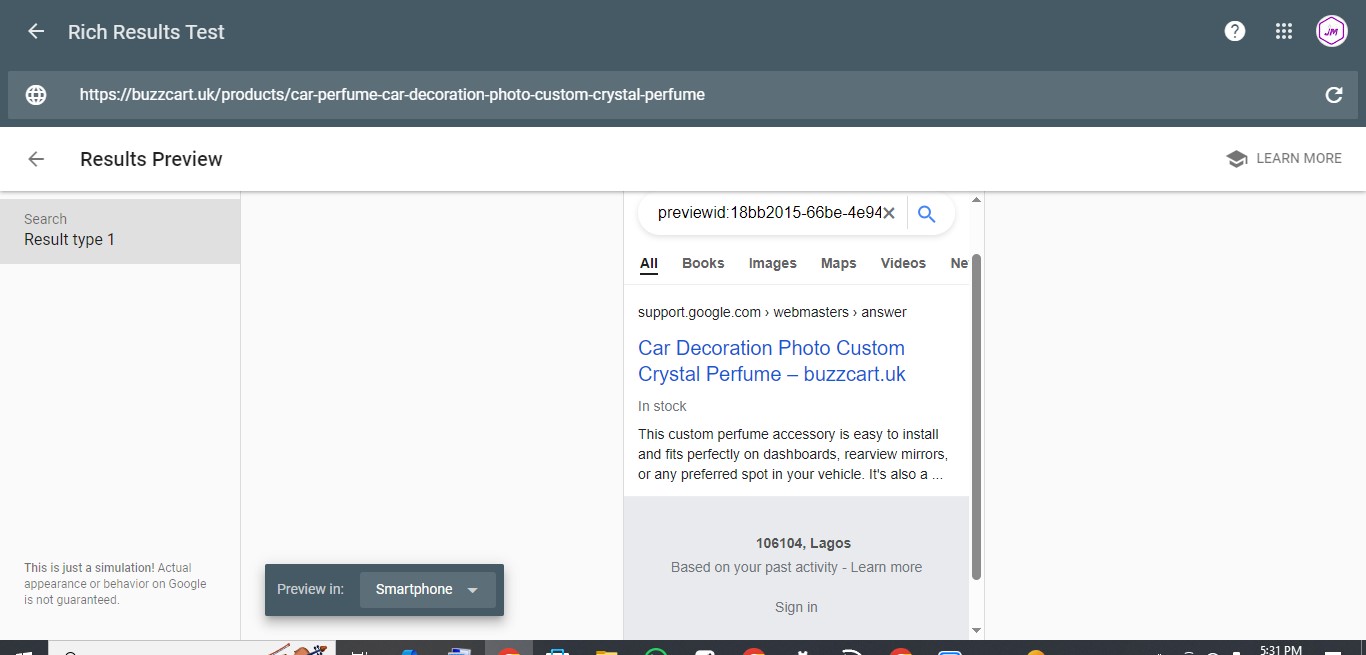Clear the previewid search text
The height and width of the screenshot is (655, 1366).
point(888,213)
